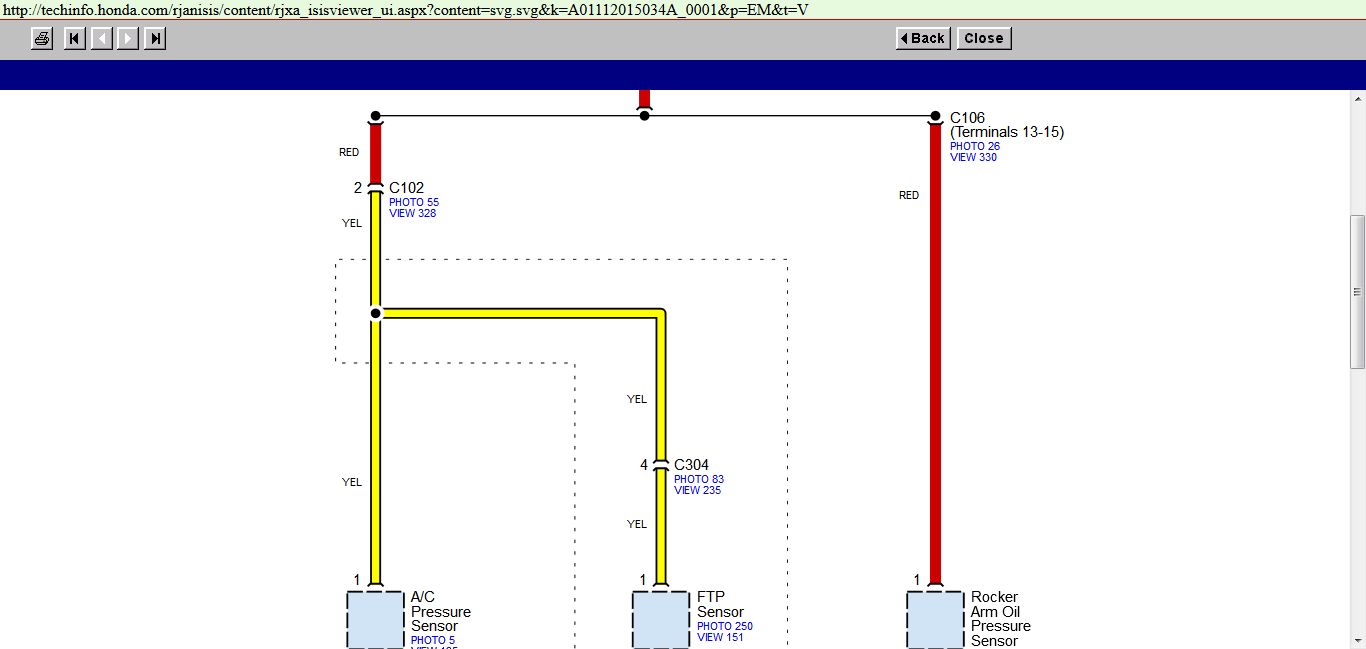
Task: Click the vertical scrollbar up arrow
Action: coord(1357,98)
